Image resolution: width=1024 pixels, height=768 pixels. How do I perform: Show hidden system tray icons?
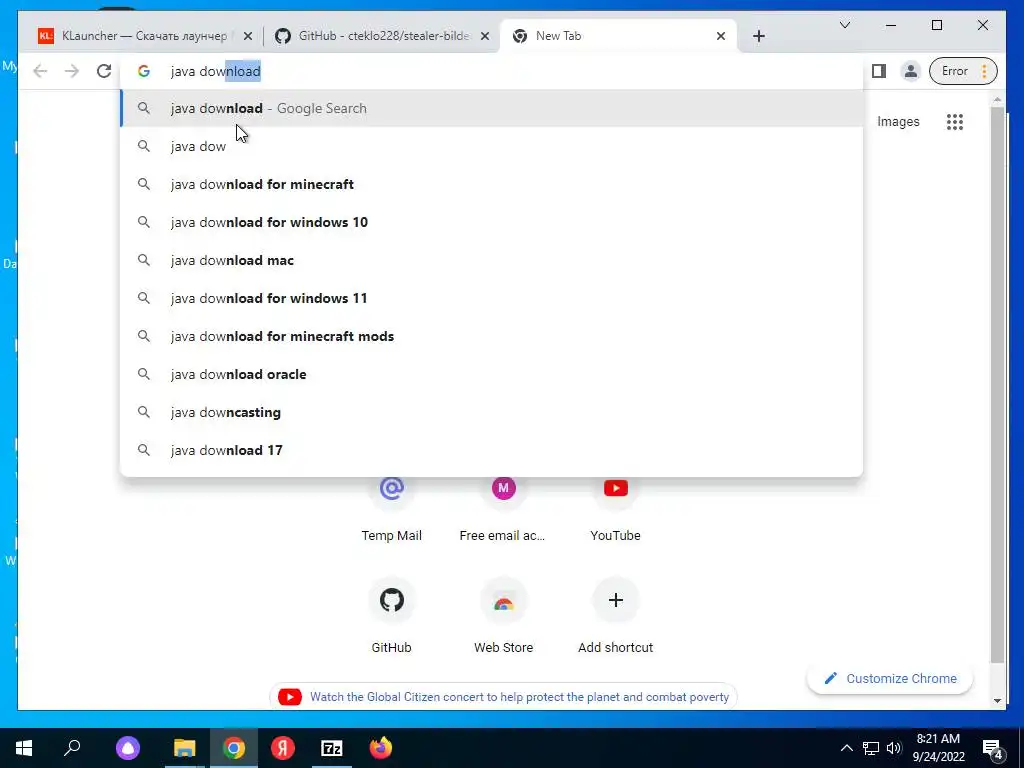846,748
